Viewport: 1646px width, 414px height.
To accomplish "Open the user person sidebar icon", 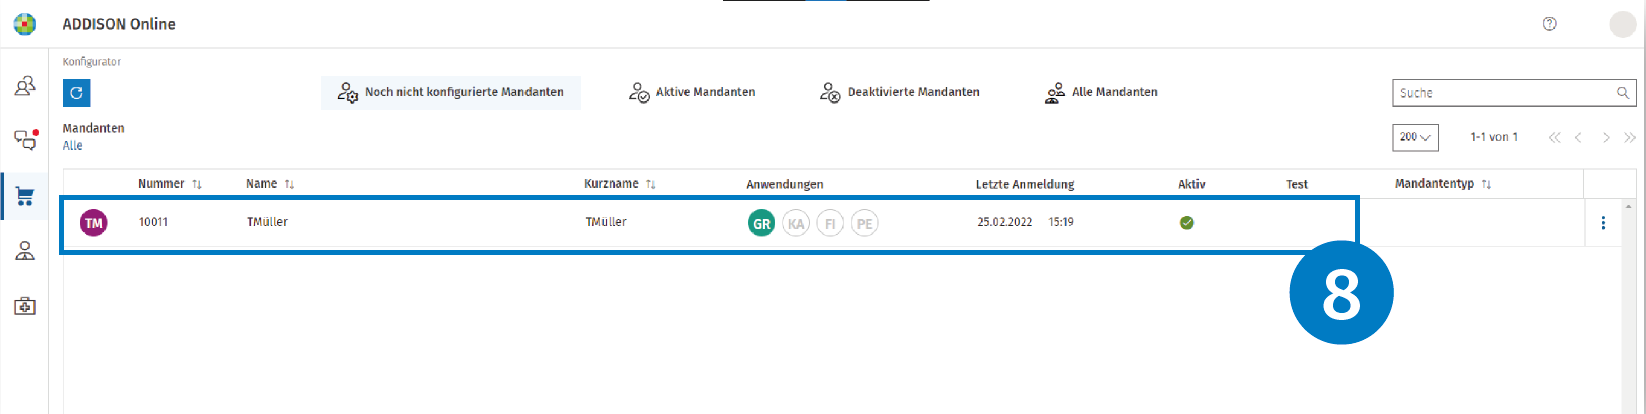I will (25, 252).
